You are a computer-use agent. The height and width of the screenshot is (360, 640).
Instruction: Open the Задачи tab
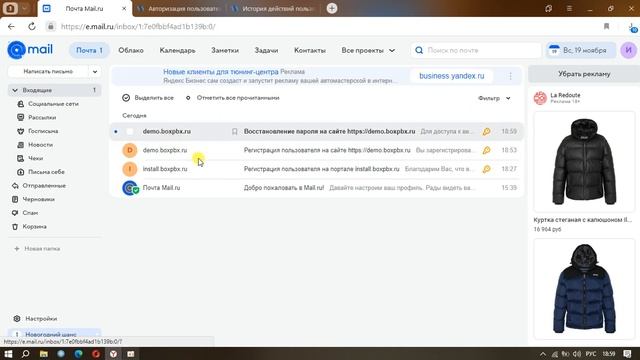coord(266,50)
